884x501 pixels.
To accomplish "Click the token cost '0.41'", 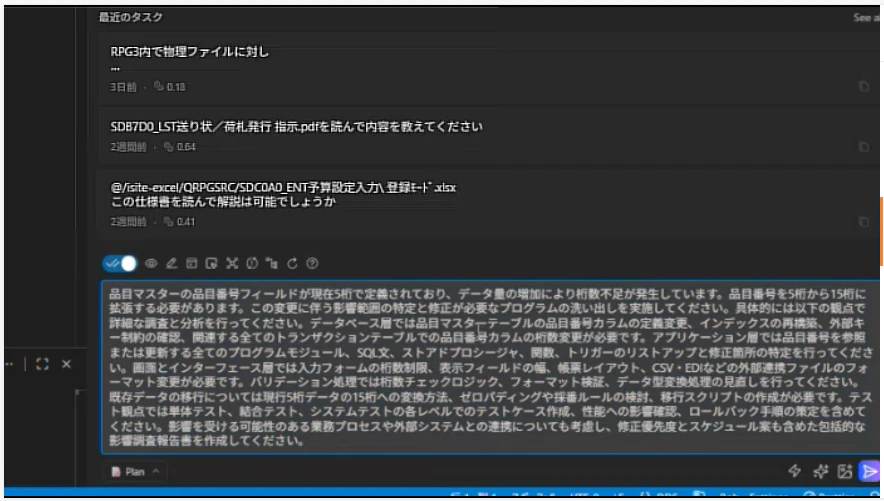I will pyautogui.click(x=185, y=222).
